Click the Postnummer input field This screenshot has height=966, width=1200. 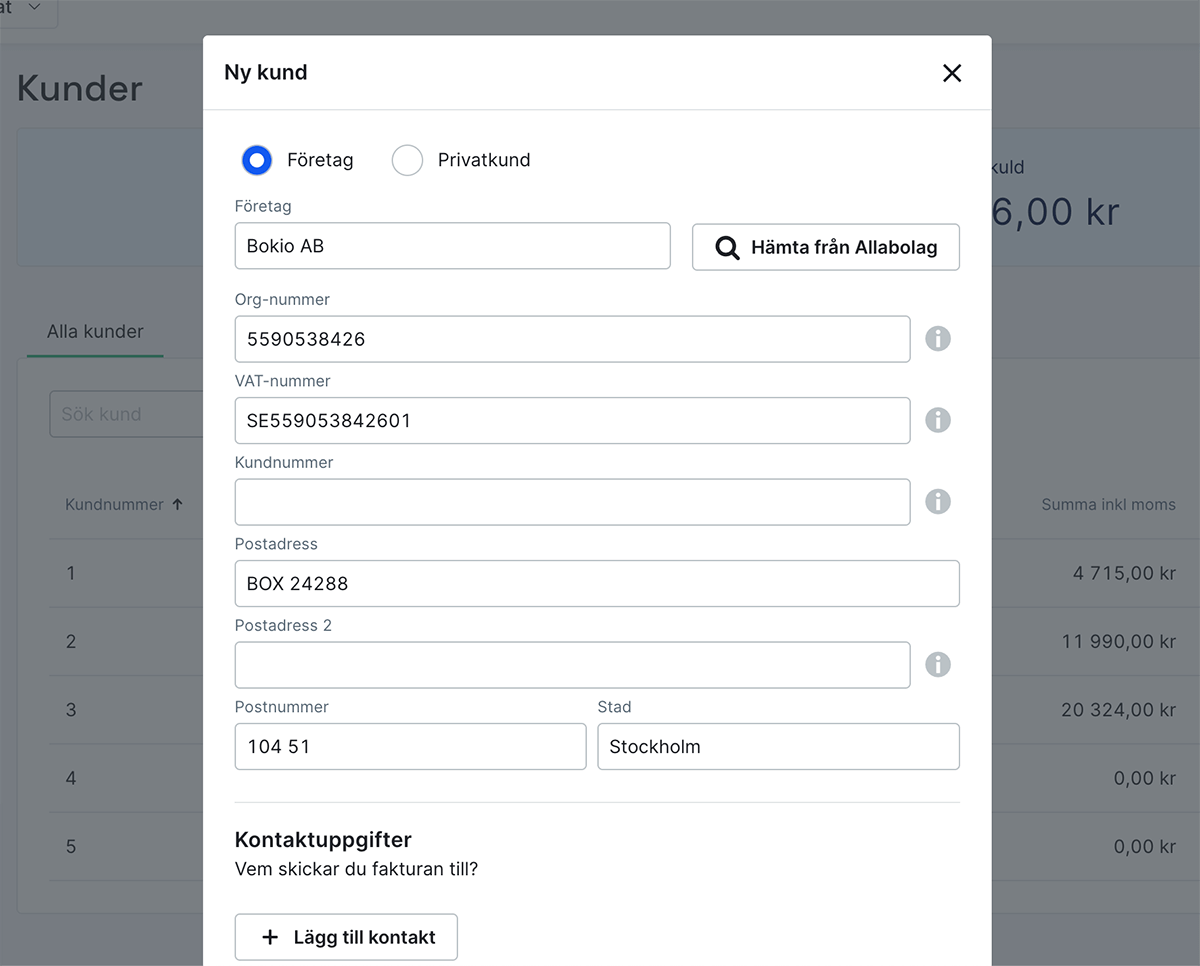click(x=410, y=747)
